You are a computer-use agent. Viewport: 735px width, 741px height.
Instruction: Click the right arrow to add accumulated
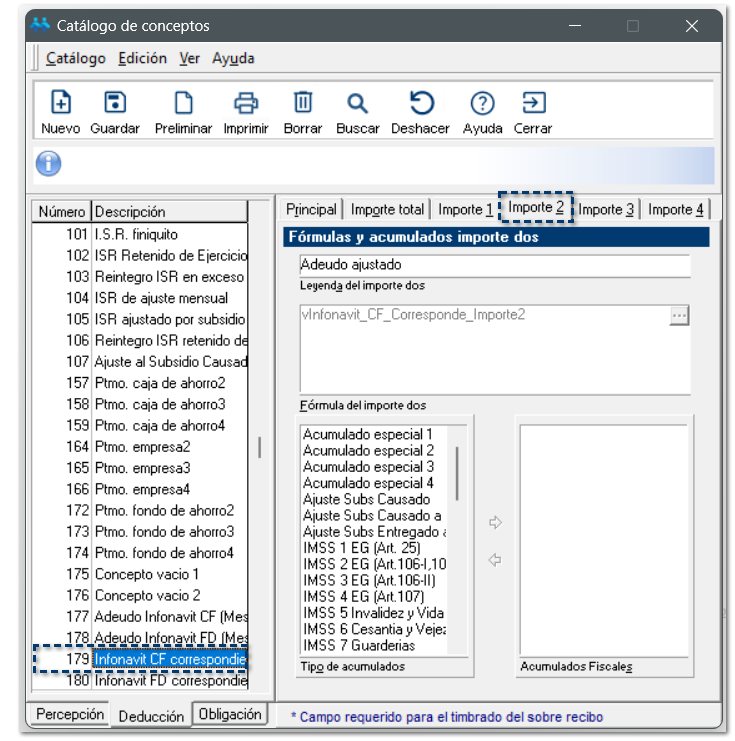point(494,523)
